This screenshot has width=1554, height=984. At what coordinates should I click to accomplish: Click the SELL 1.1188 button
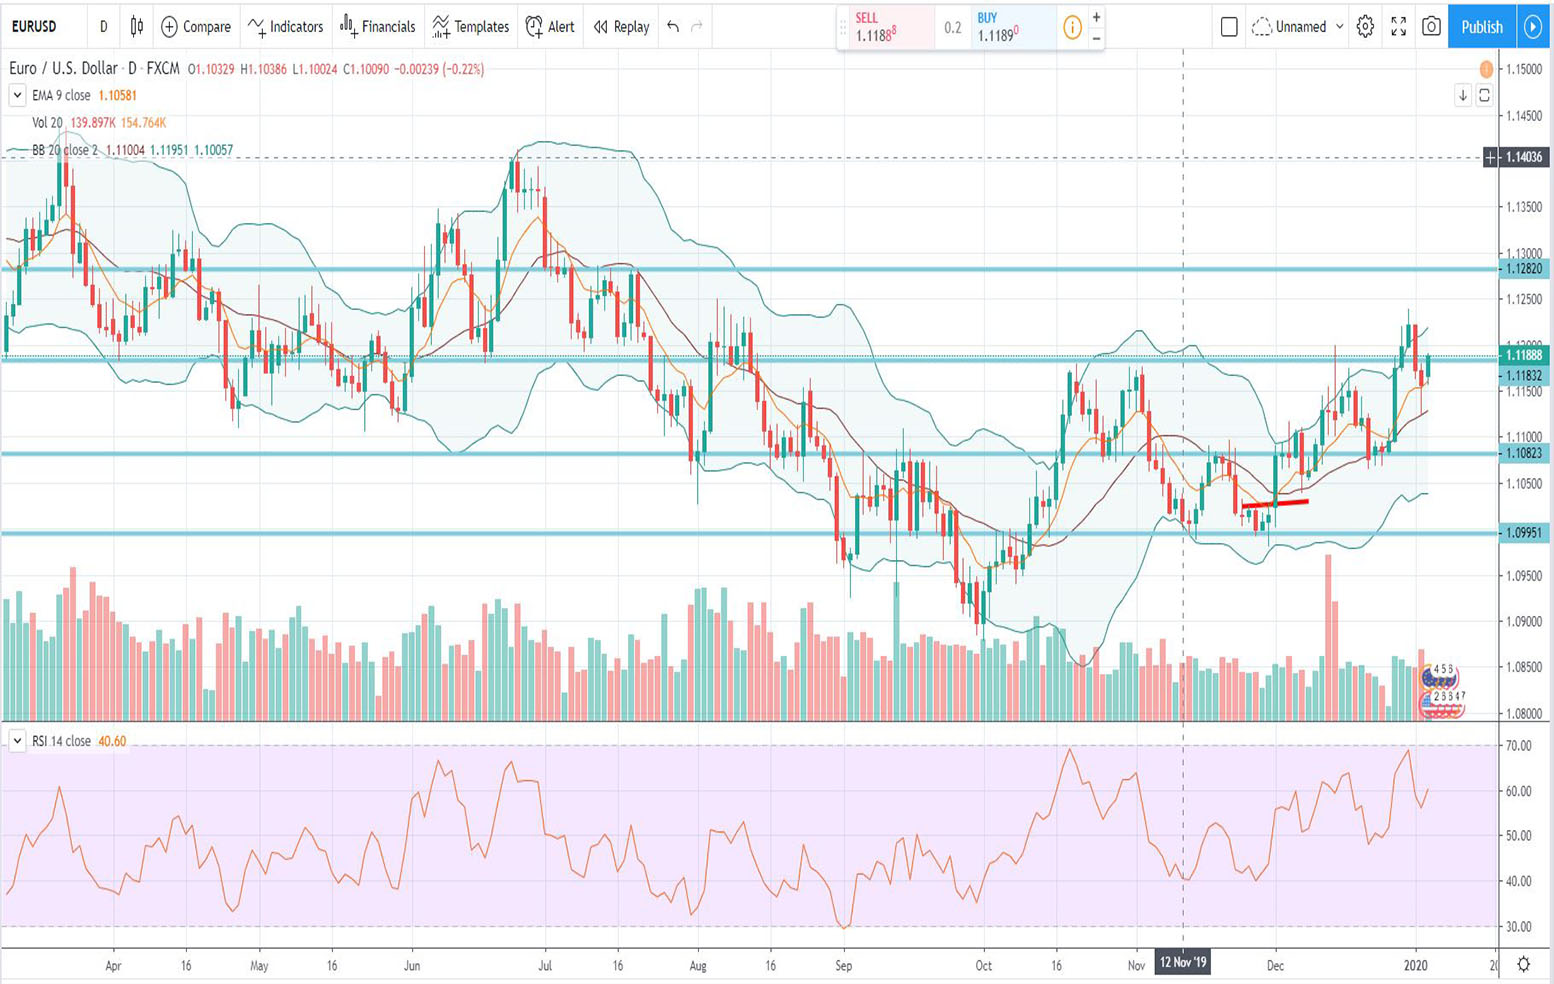tap(884, 28)
